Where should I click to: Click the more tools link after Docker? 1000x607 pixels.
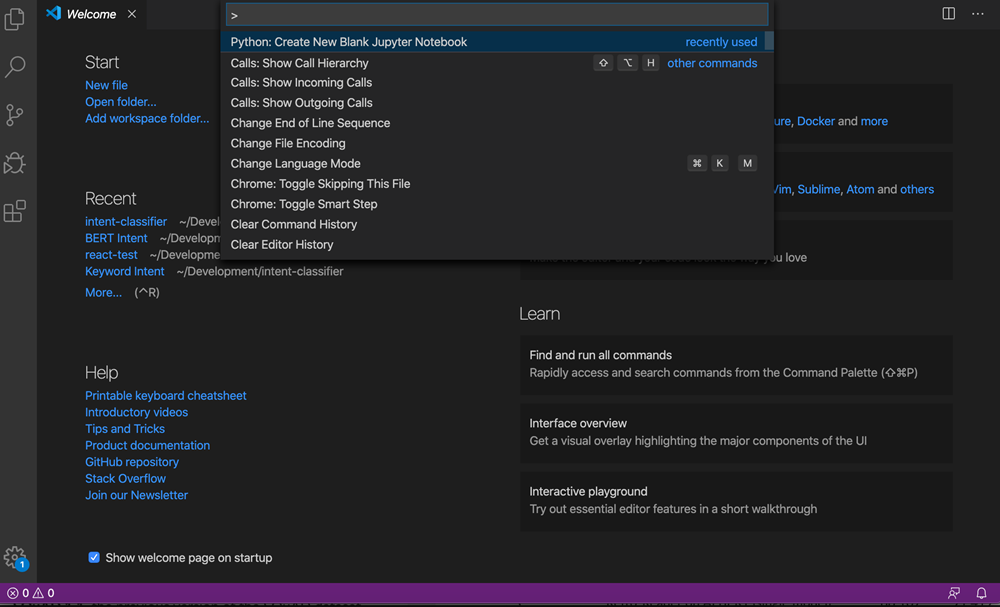click(874, 121)
